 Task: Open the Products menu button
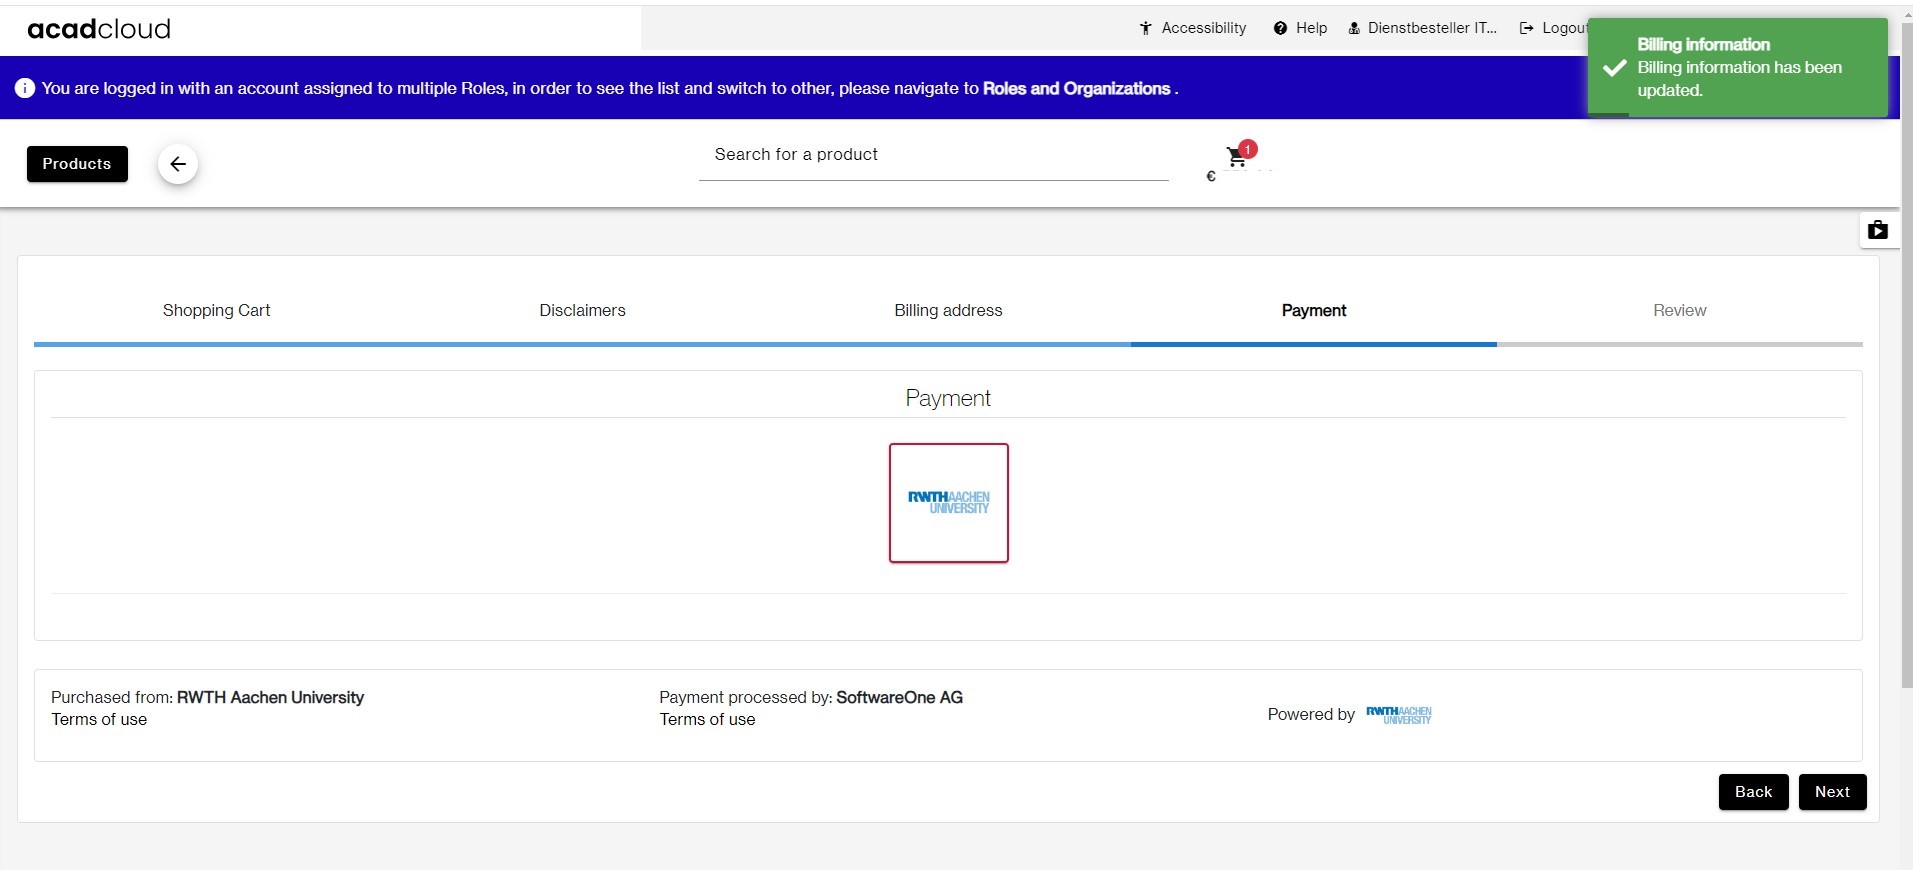[77, 164]
